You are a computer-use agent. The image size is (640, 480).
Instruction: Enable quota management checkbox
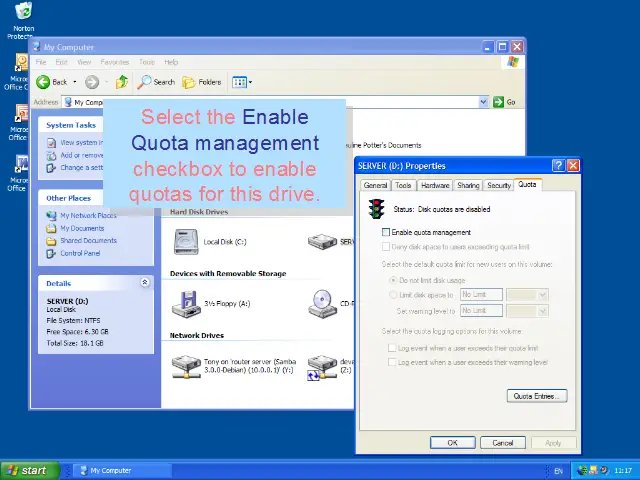pos(386,232)
